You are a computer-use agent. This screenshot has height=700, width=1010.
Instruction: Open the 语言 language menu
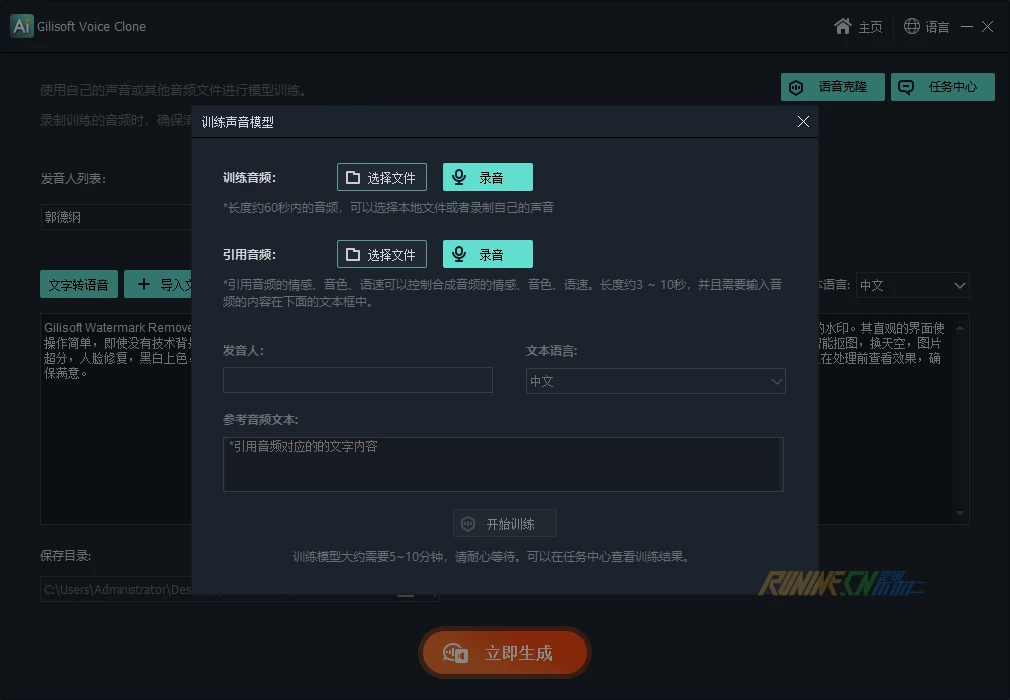926,27
